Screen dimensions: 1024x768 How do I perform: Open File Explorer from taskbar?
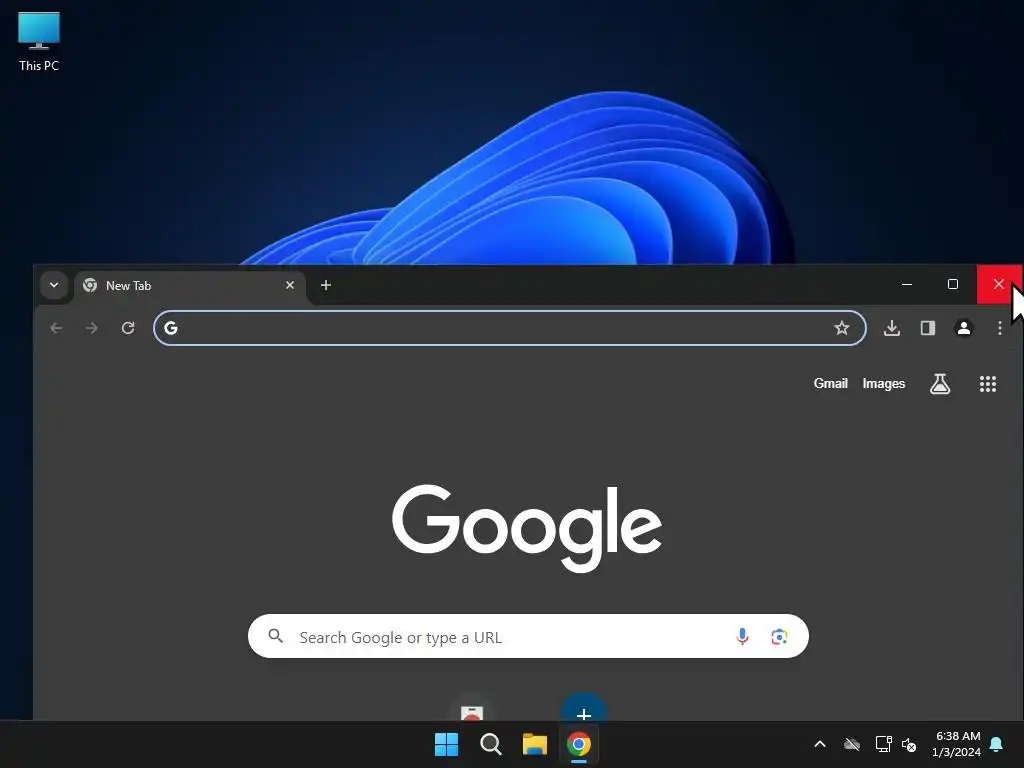(x=535, y=744)
